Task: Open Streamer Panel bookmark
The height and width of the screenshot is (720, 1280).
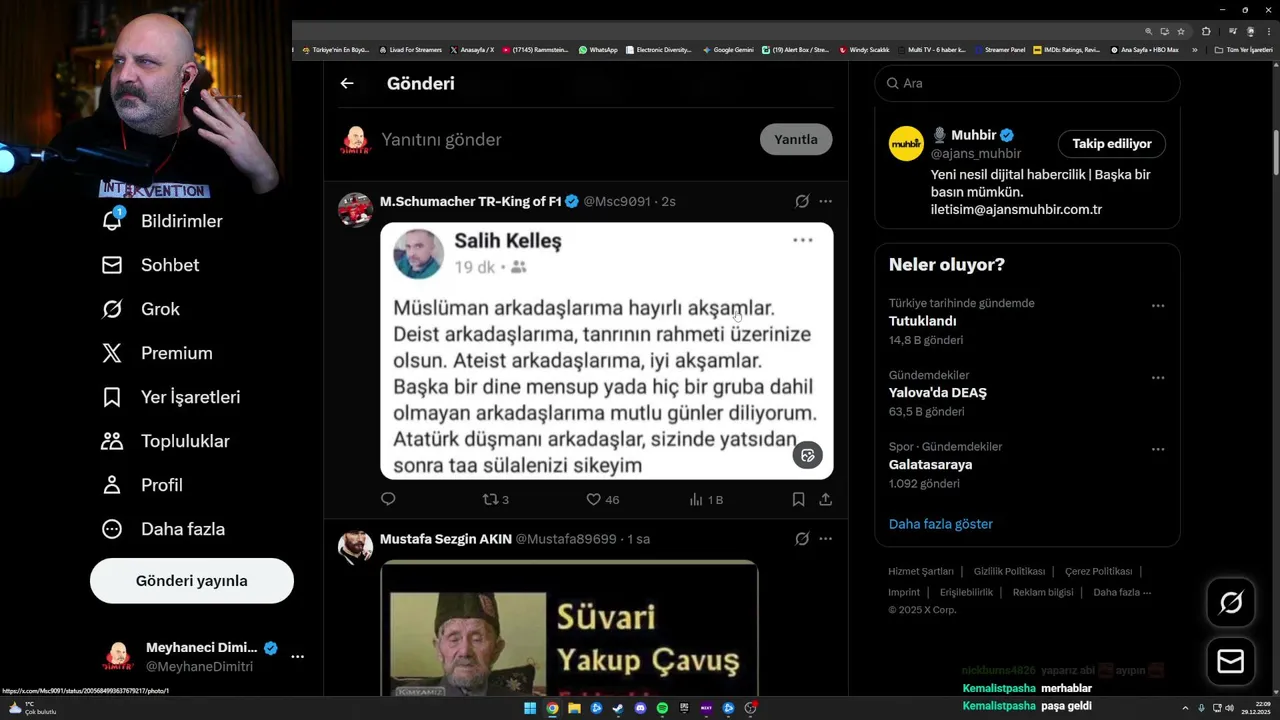Action: (999, 49)
